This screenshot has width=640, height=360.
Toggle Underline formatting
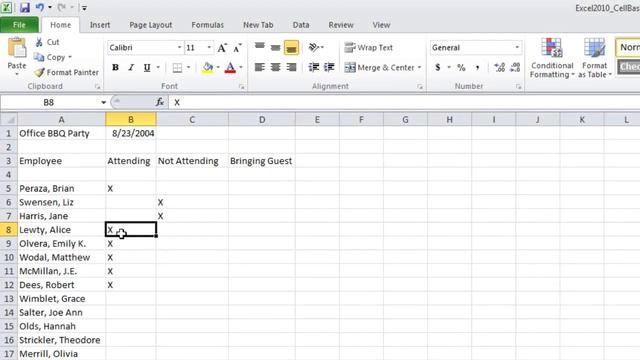click(x=147, y=67)
